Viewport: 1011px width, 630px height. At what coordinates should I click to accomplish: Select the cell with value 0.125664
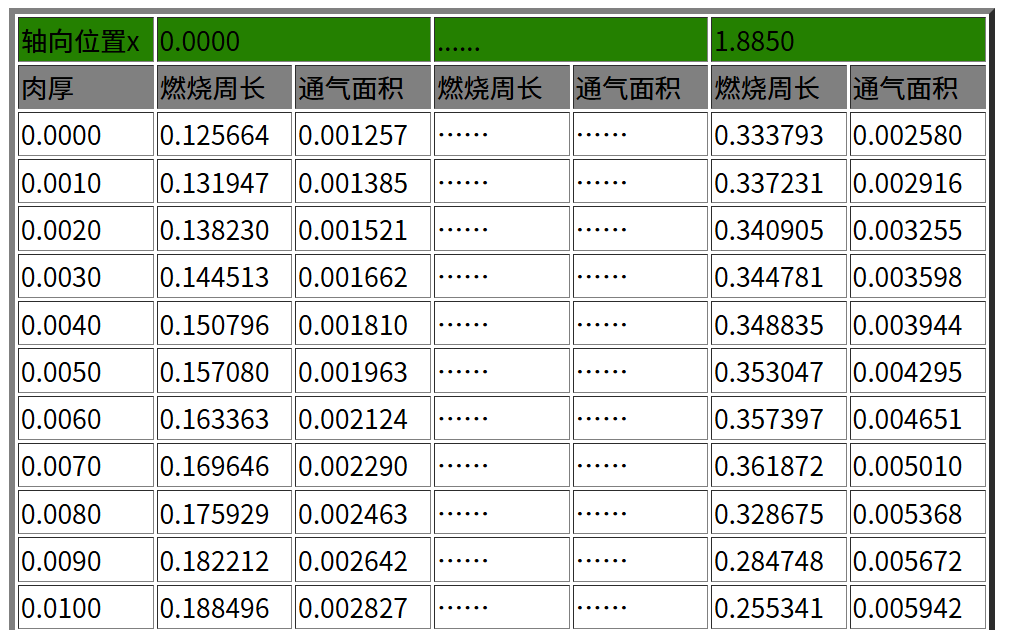224,135
